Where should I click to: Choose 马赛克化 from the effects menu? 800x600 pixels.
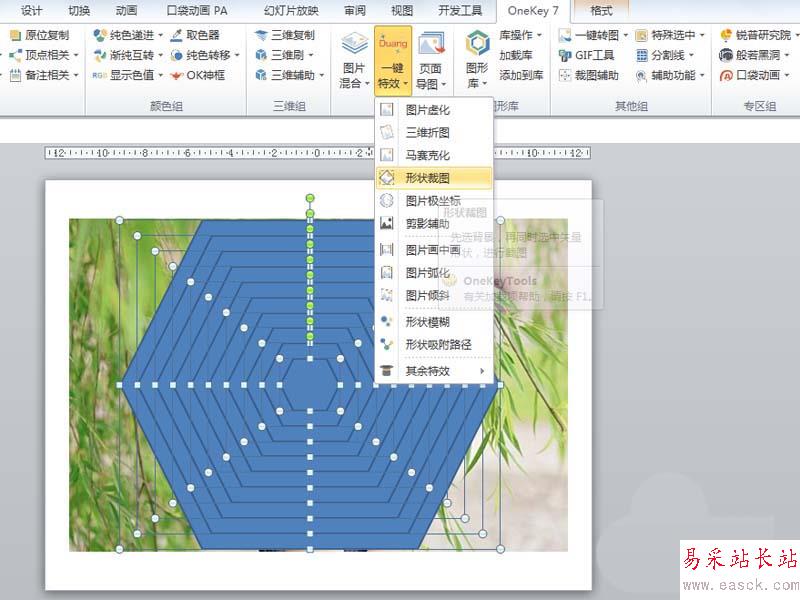[434, 155]
